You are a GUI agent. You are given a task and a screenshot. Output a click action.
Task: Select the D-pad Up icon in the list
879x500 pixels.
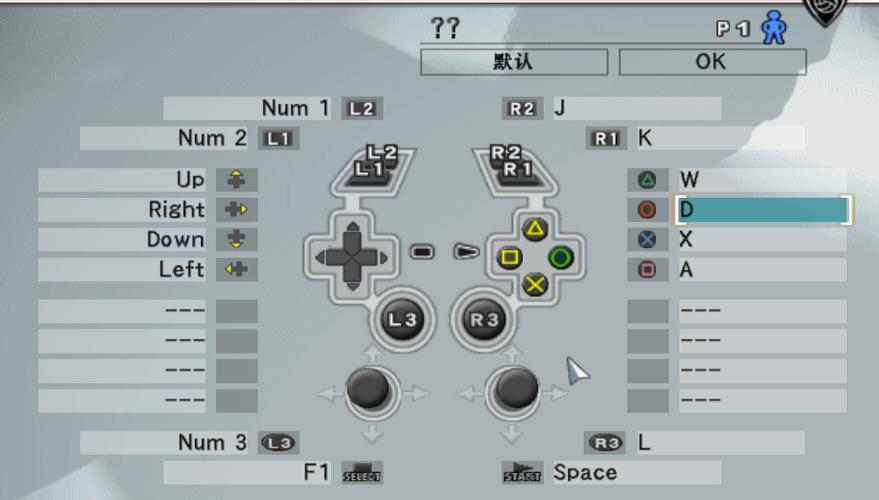[x=237, y=180]
